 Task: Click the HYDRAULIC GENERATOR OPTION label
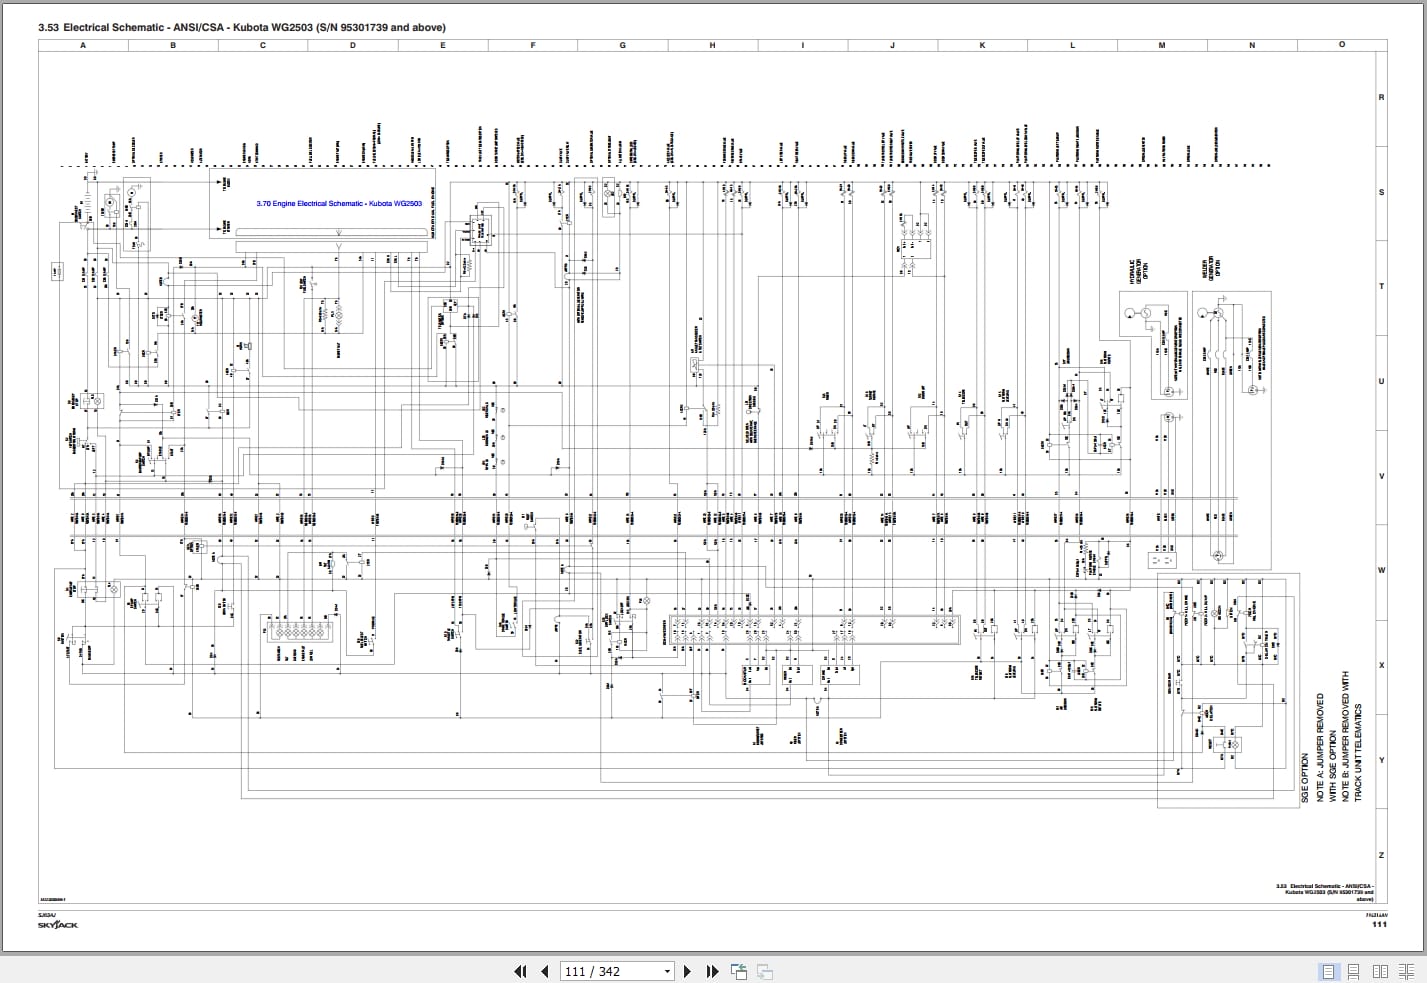point(1139,270)
